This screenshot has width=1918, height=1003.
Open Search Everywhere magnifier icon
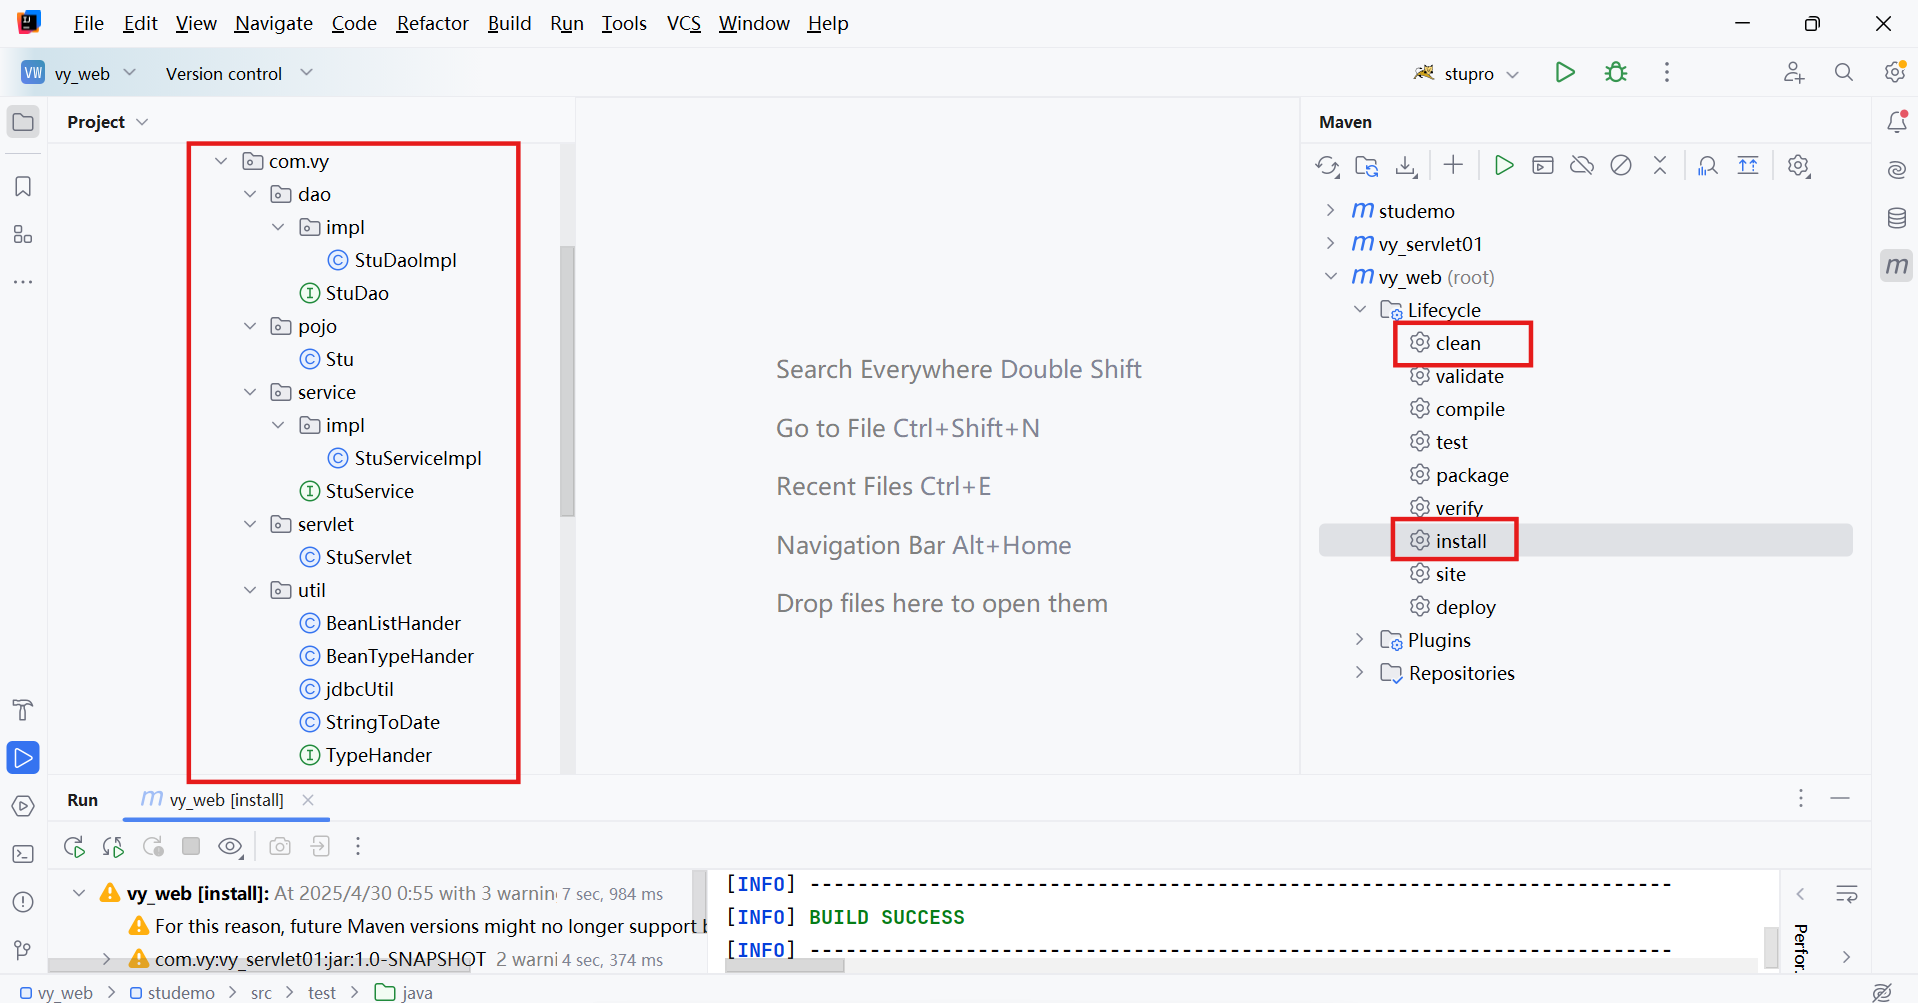pyautogui.click(x=1844, y=72)
